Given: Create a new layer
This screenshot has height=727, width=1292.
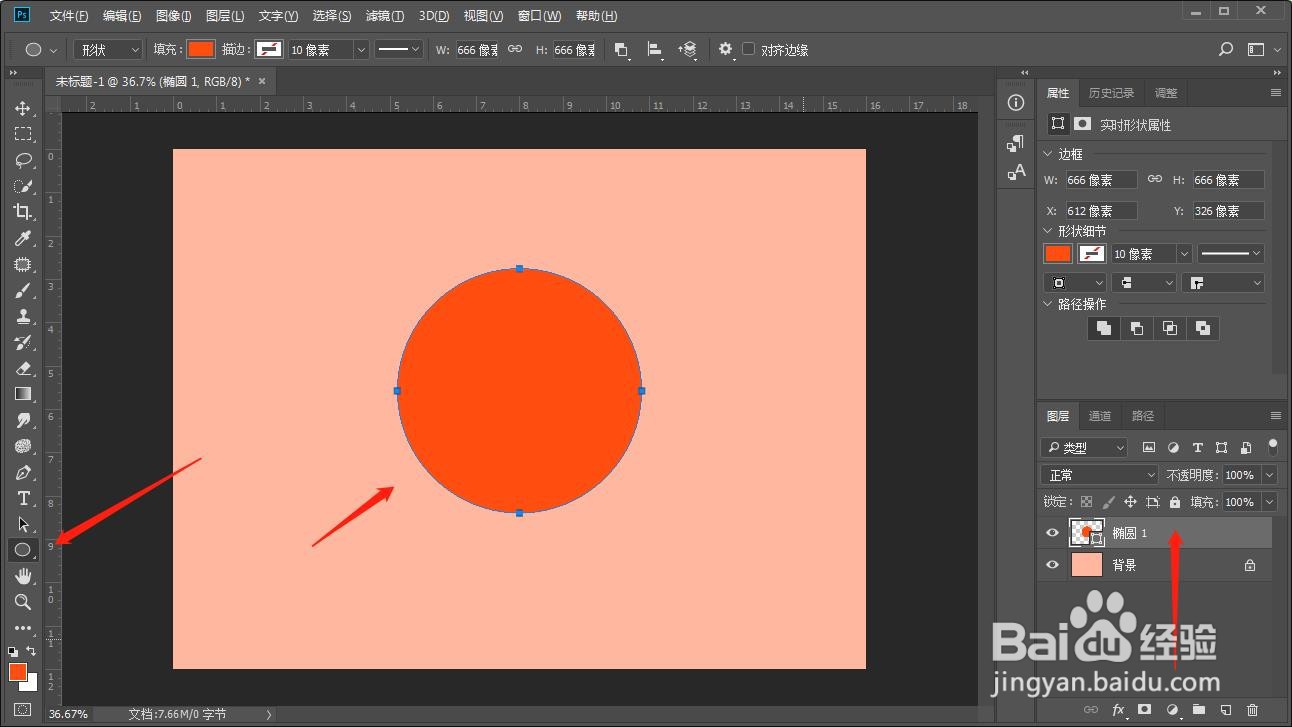Looking at the screenshot, I should point(1226,710).
